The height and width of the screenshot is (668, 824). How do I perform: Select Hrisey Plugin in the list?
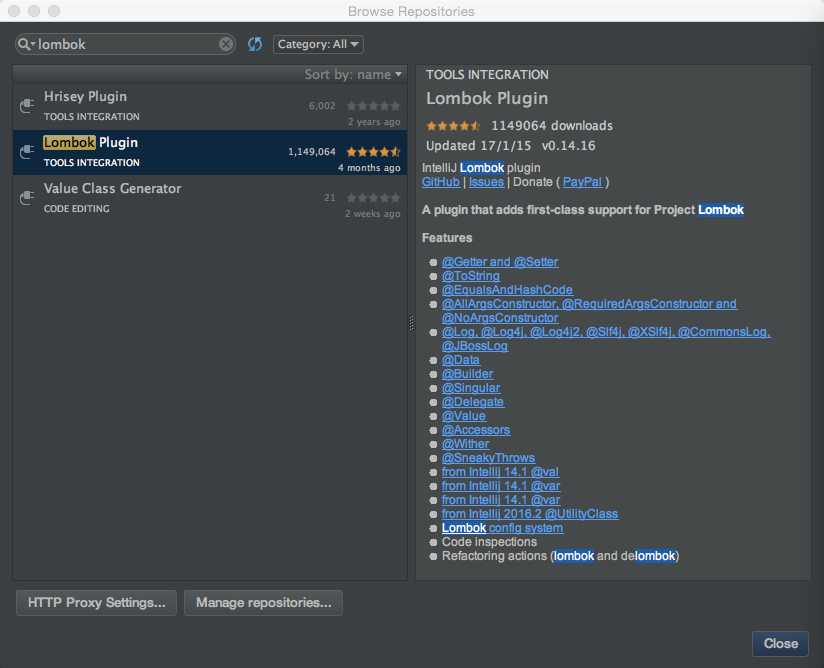[210, 107]
